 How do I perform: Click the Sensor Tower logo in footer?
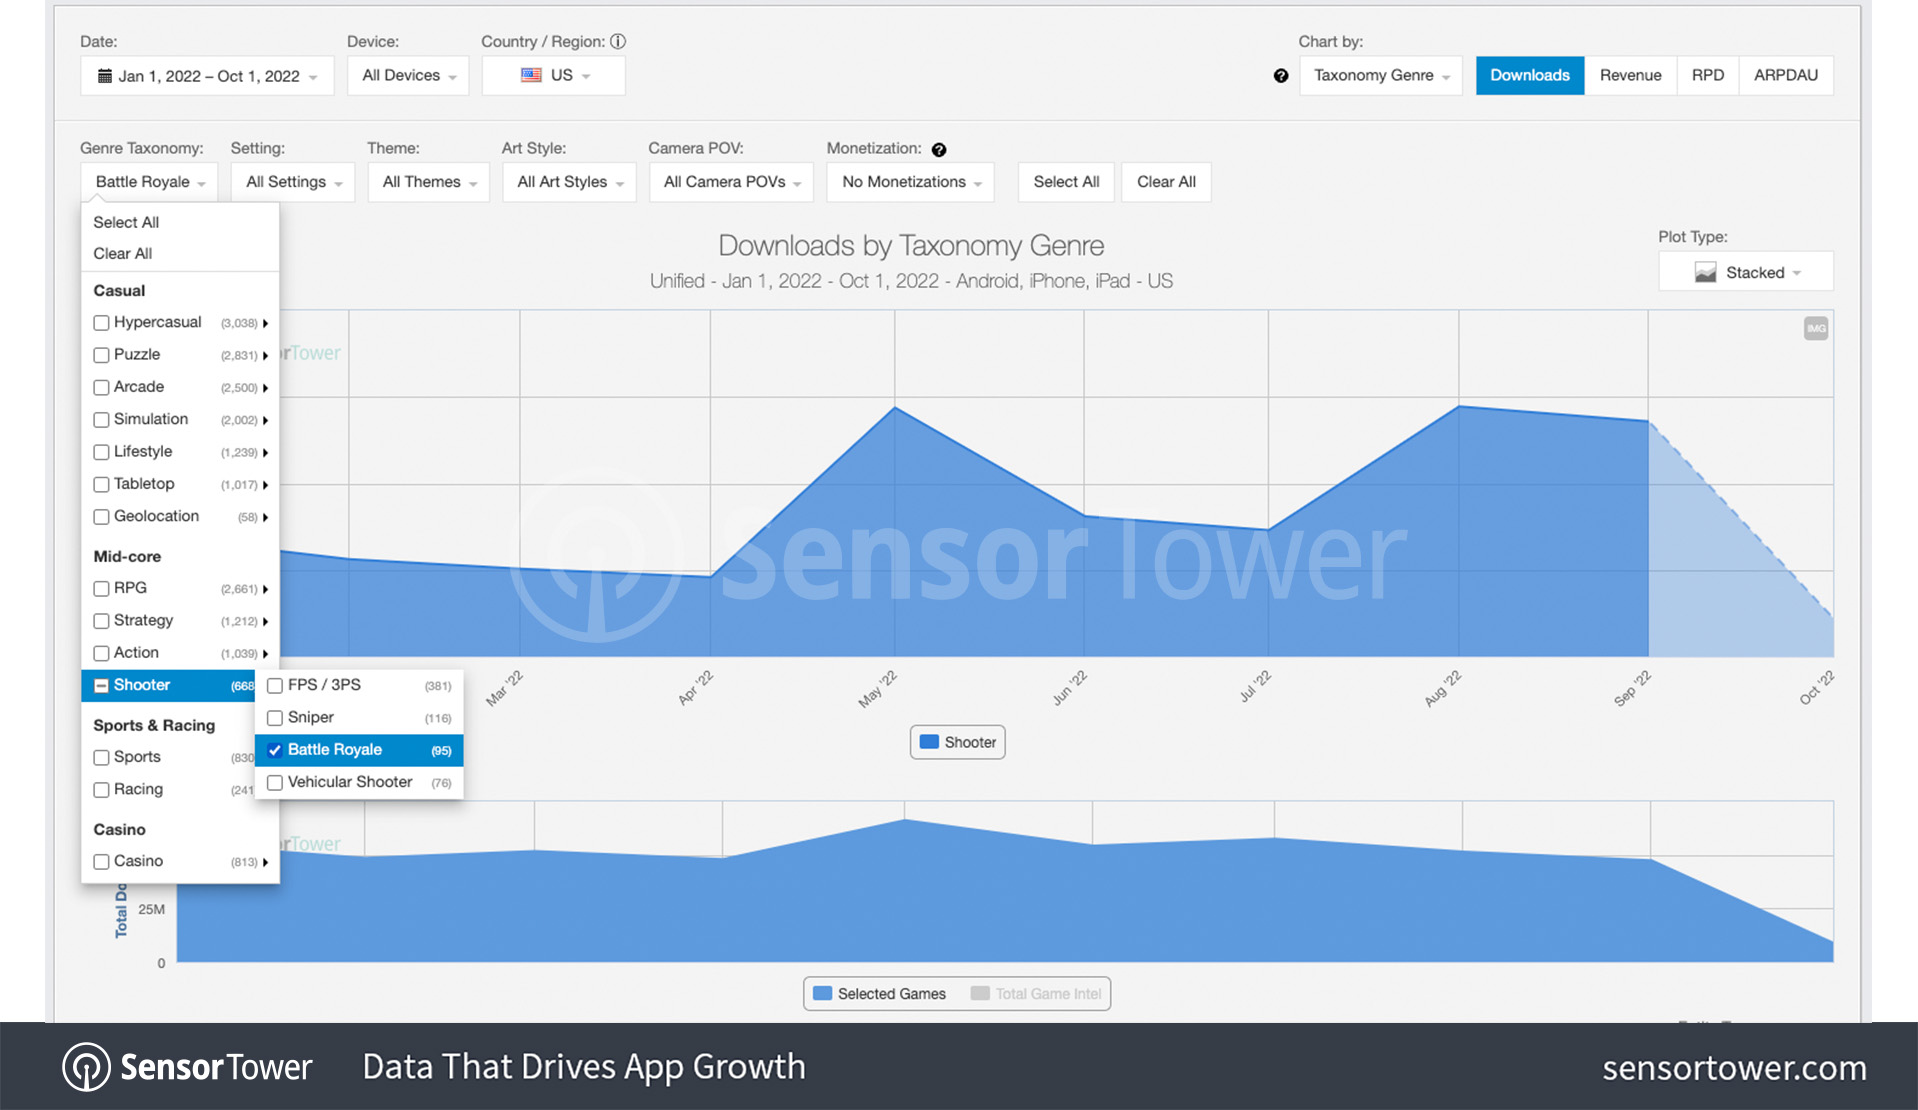pyautogui.click(x=187, y=1067)
